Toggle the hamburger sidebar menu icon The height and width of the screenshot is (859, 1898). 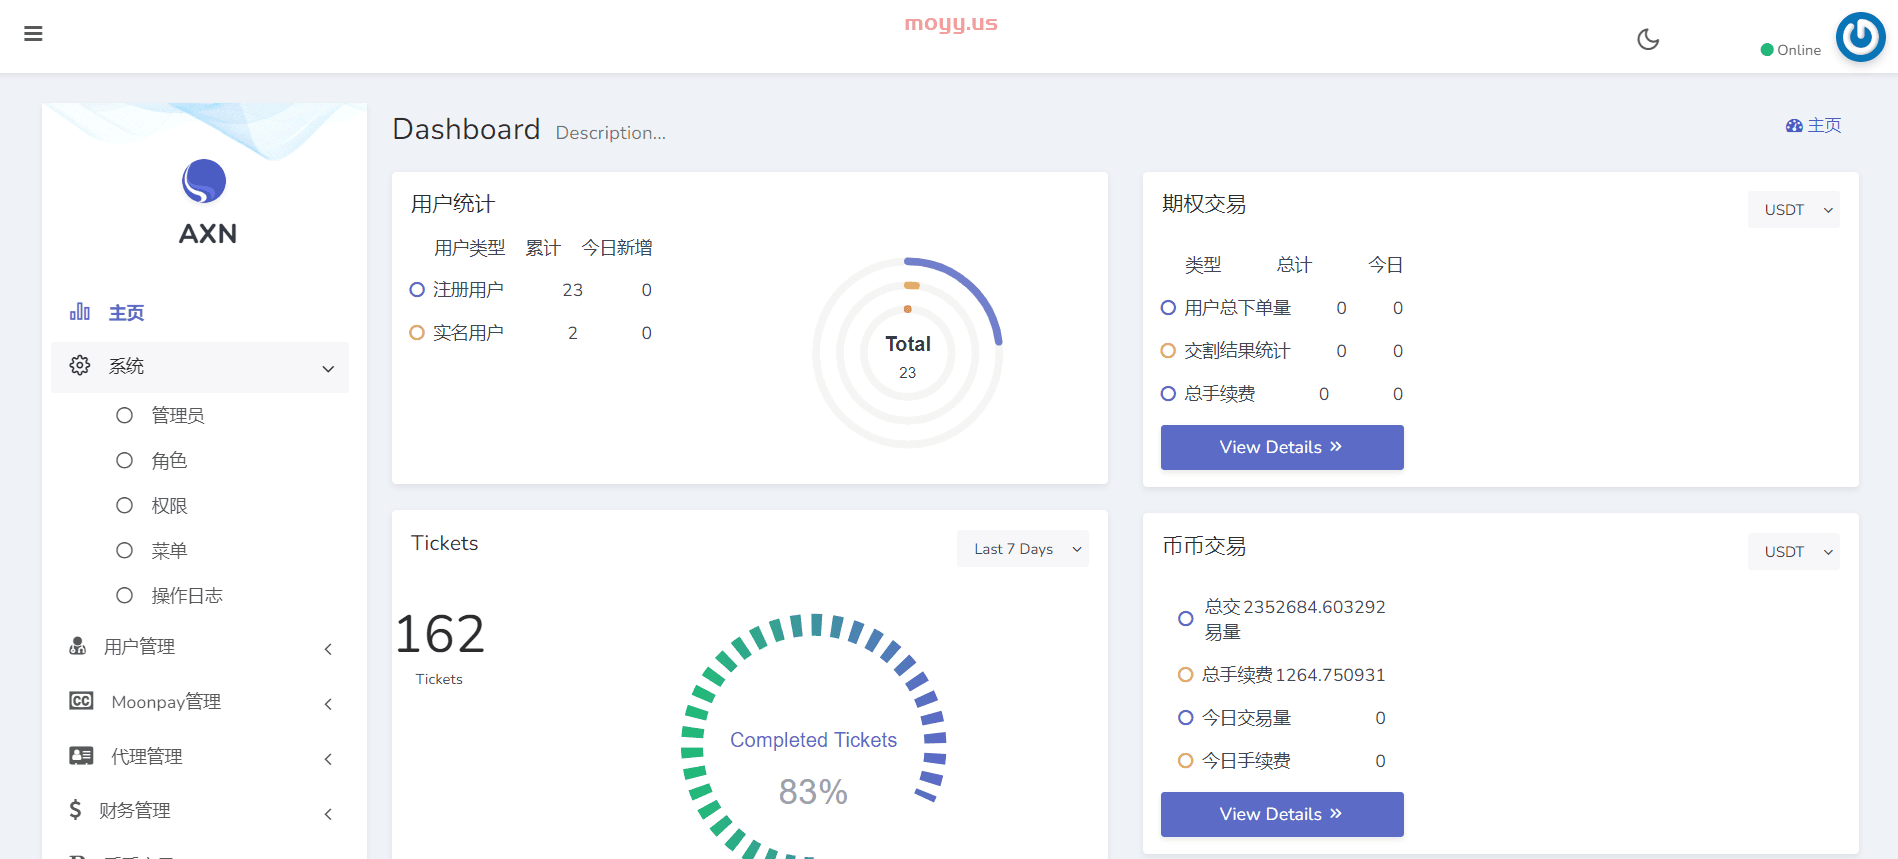33,34
